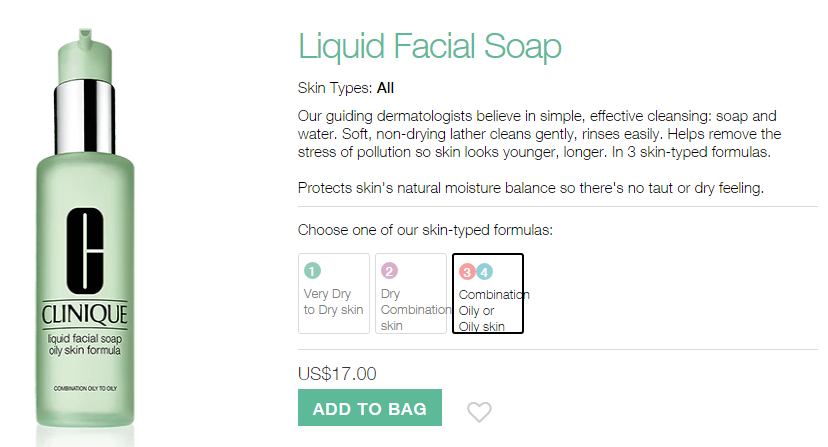The width and height of the screenshot is (828, 447).
Task: Click the 'oily skin formula' bottle label
Action: click(85, 351)
